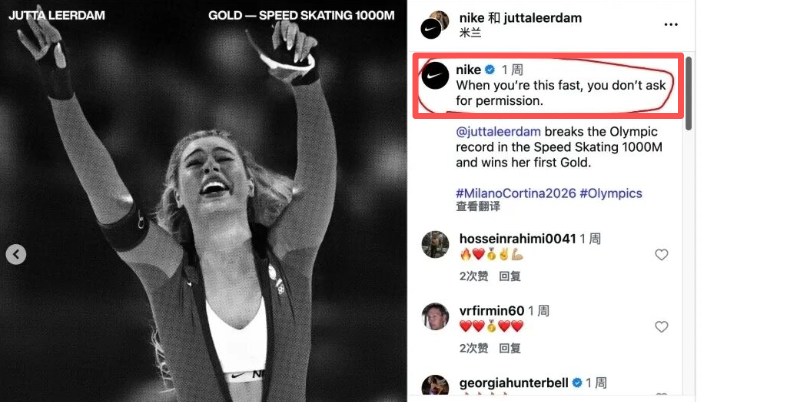Click Nike's blue verified badge
This screenshot has height=402, width=792.
click(490, 70)
